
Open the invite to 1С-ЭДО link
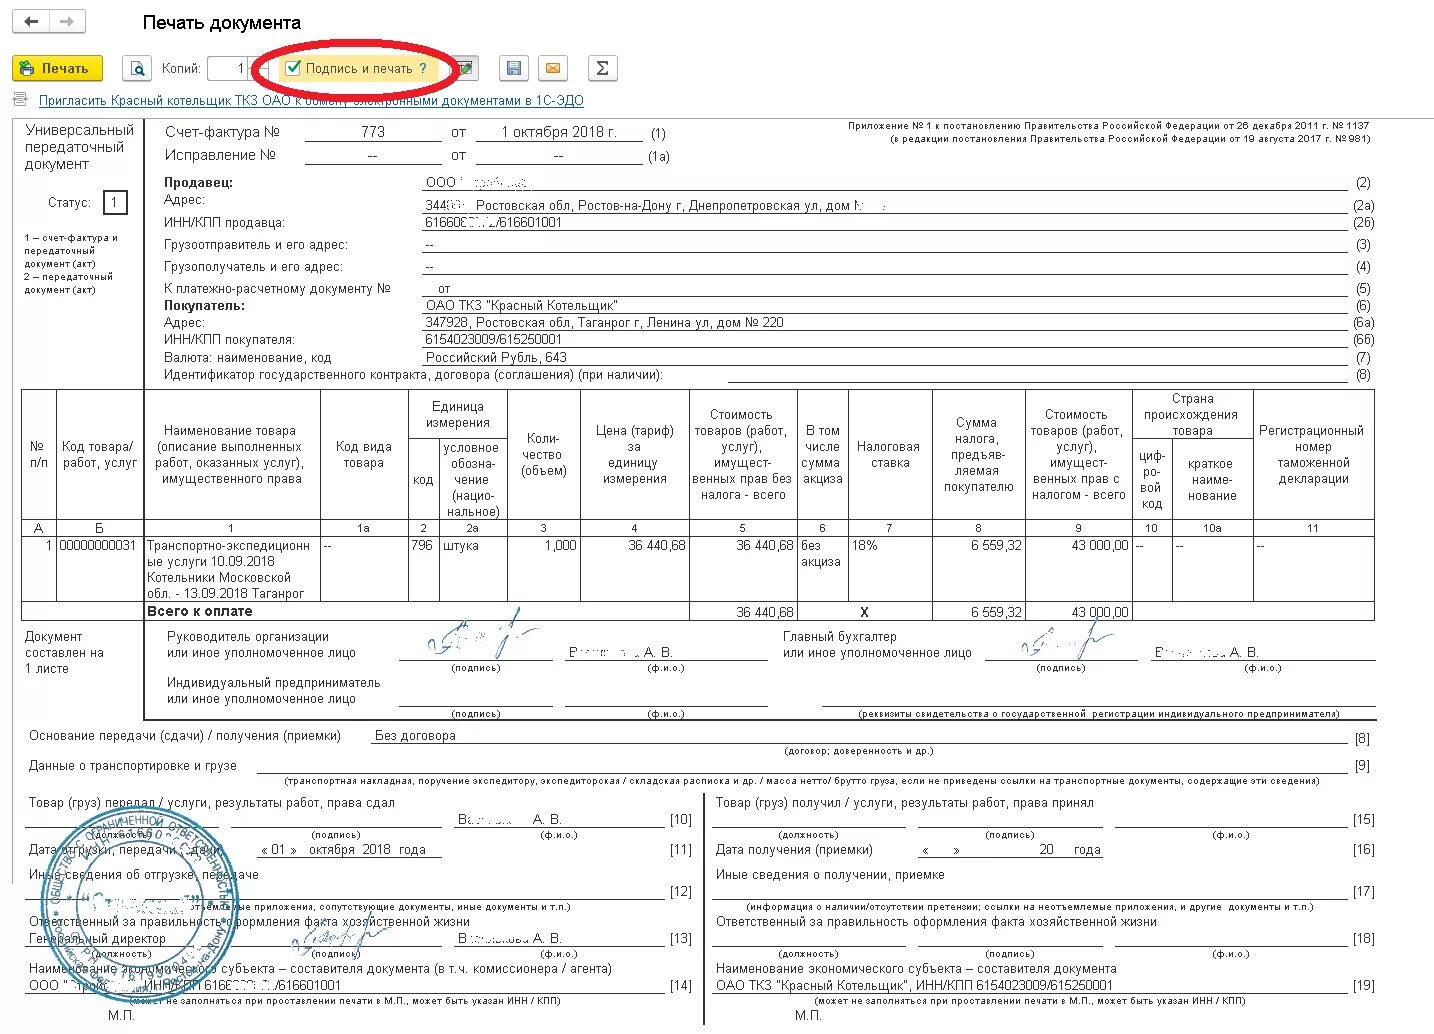tap(311, 100)
